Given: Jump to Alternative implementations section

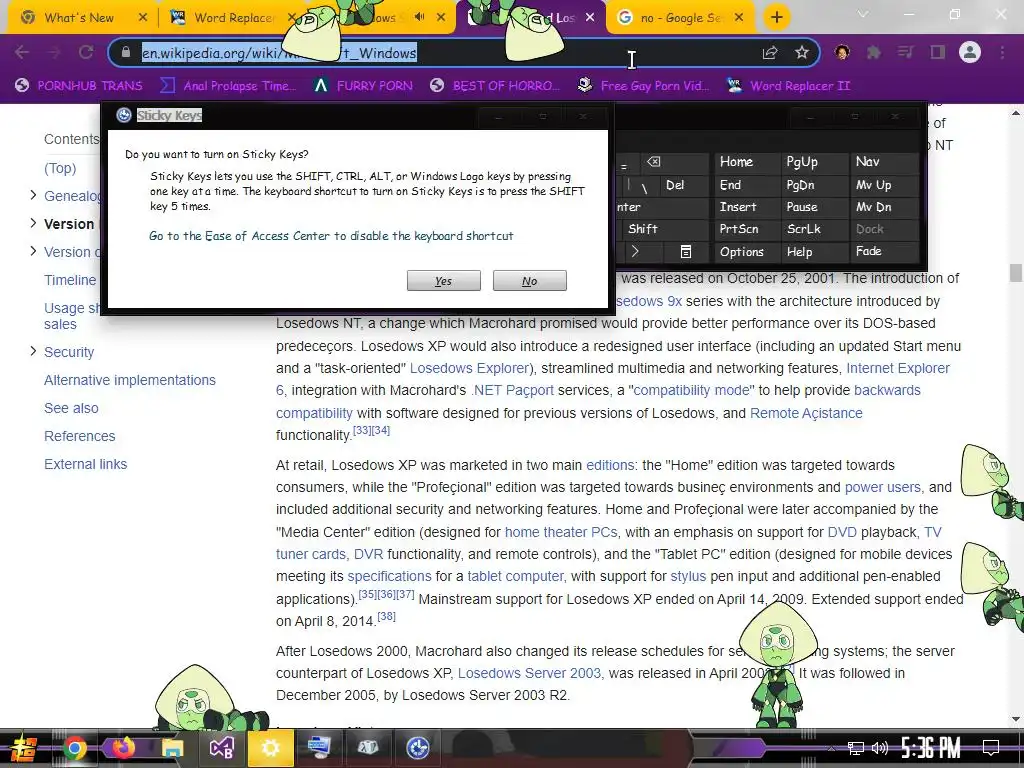Looking at the screenshot, I should (x=129, y=380).
